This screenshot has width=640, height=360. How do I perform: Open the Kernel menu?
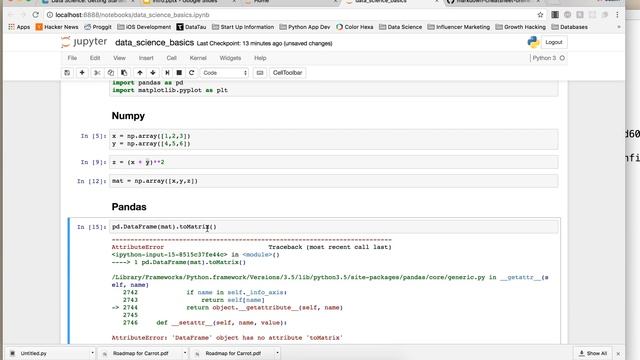(198, 58)
